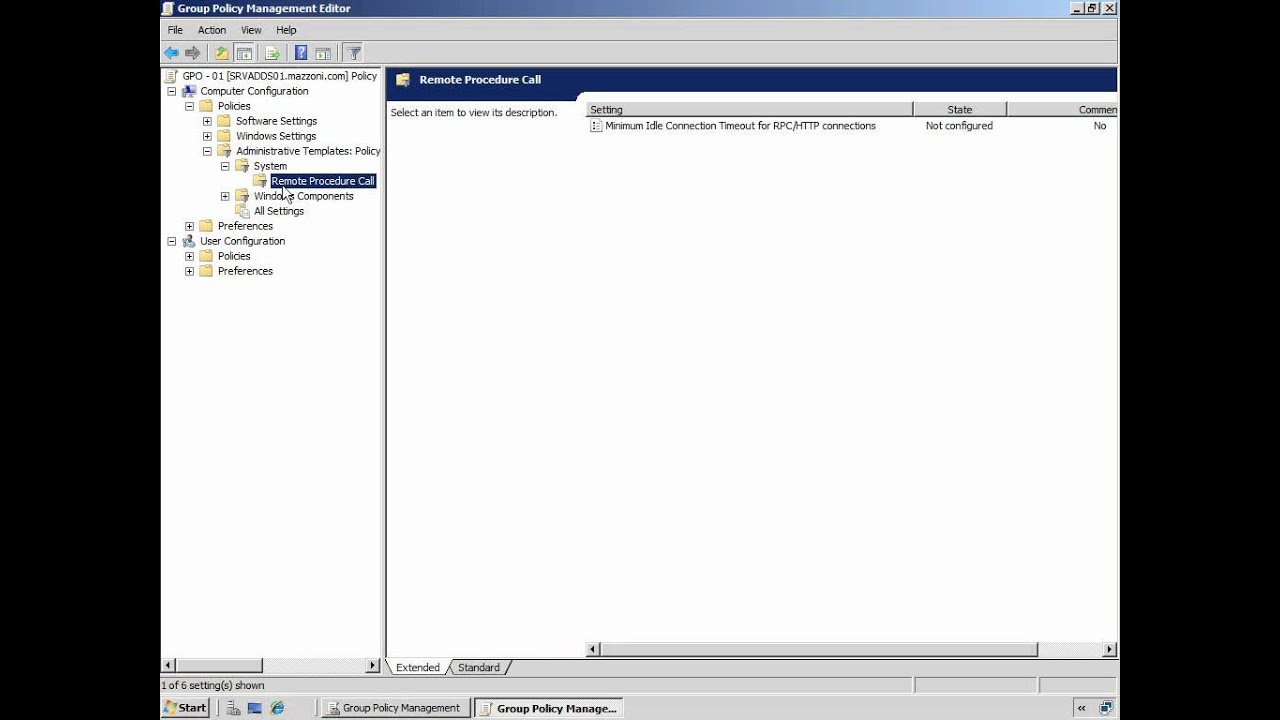
Task: Select the All Settings tree item
Action: [279, 211]
